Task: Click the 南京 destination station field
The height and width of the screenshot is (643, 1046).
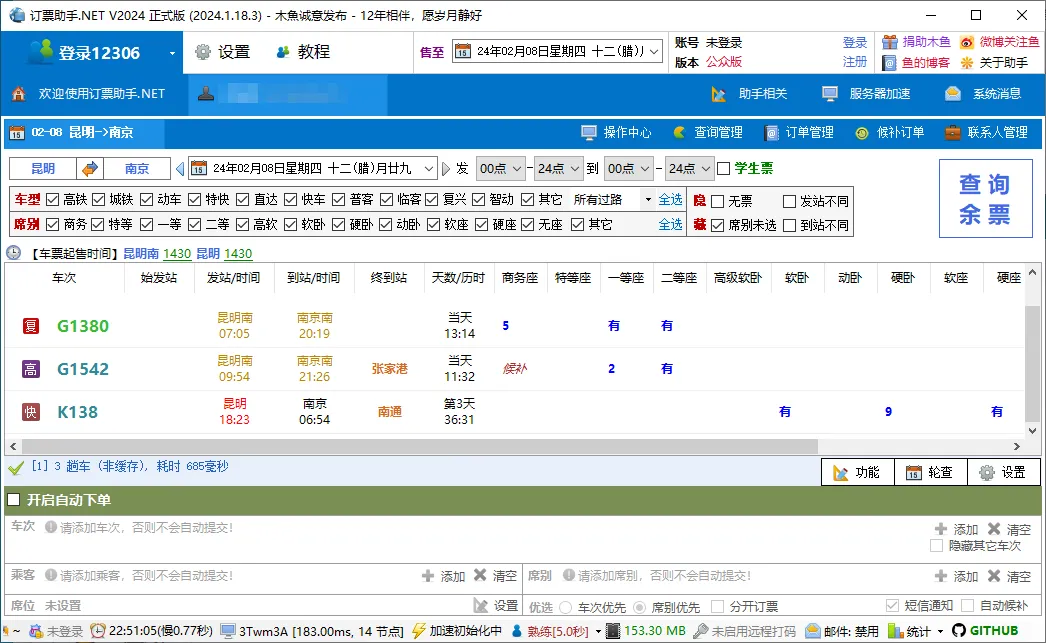Action: click(137, 169)
